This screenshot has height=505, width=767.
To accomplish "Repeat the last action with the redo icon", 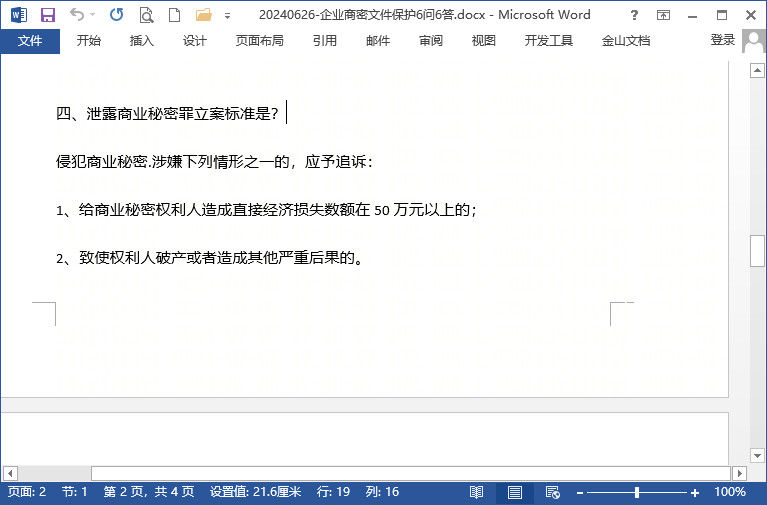I will 116,15.
